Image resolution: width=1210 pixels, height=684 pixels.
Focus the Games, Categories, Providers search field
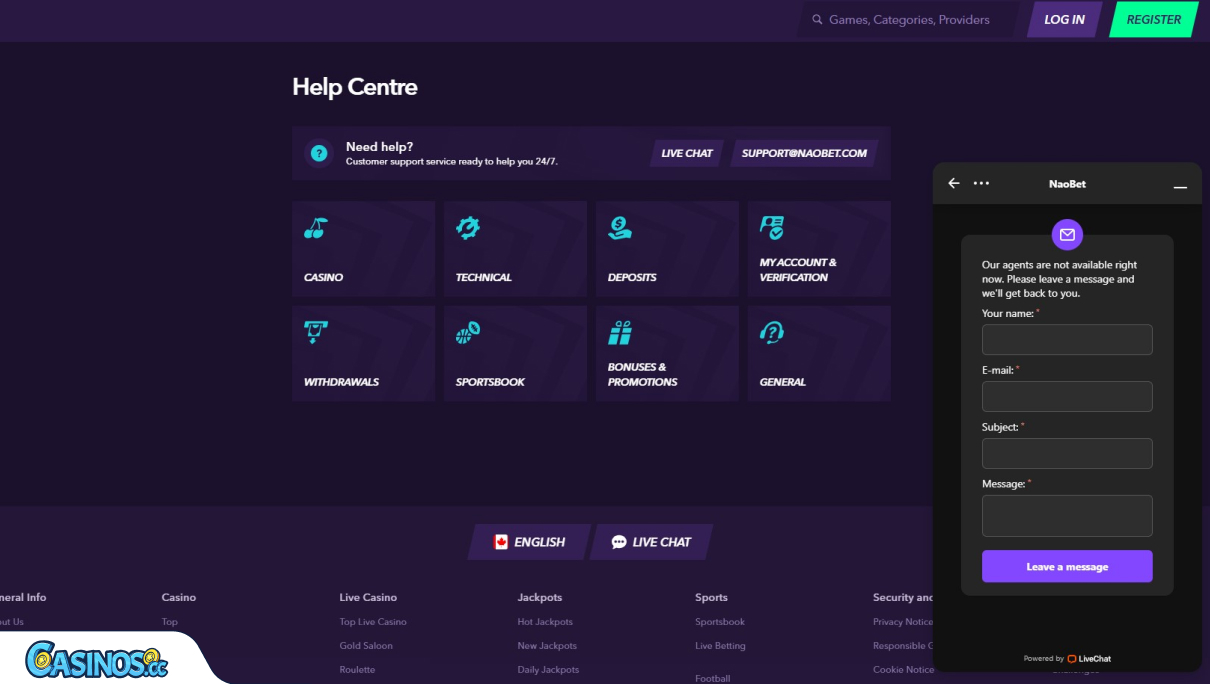[908, 20]
